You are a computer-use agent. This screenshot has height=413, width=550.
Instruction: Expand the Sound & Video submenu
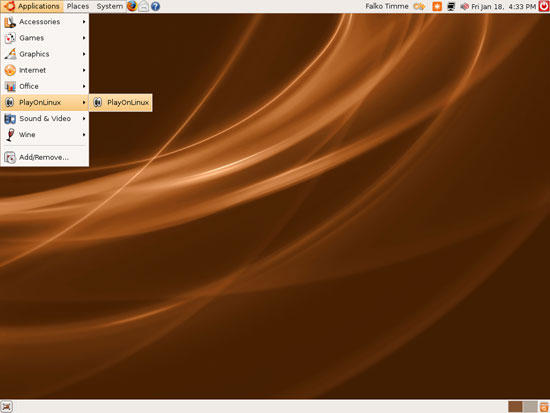(45, 119)
